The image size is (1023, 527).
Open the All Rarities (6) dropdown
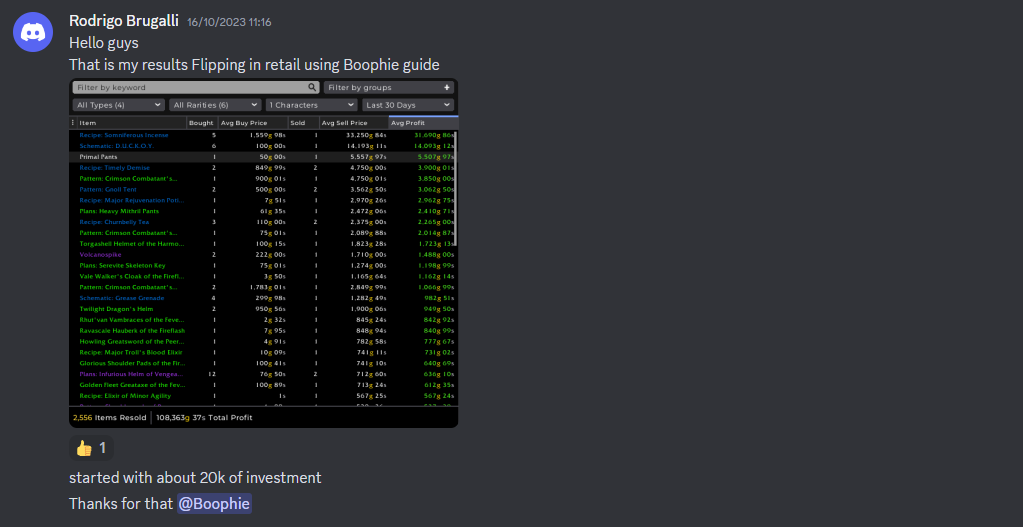[x=215, y=105]
